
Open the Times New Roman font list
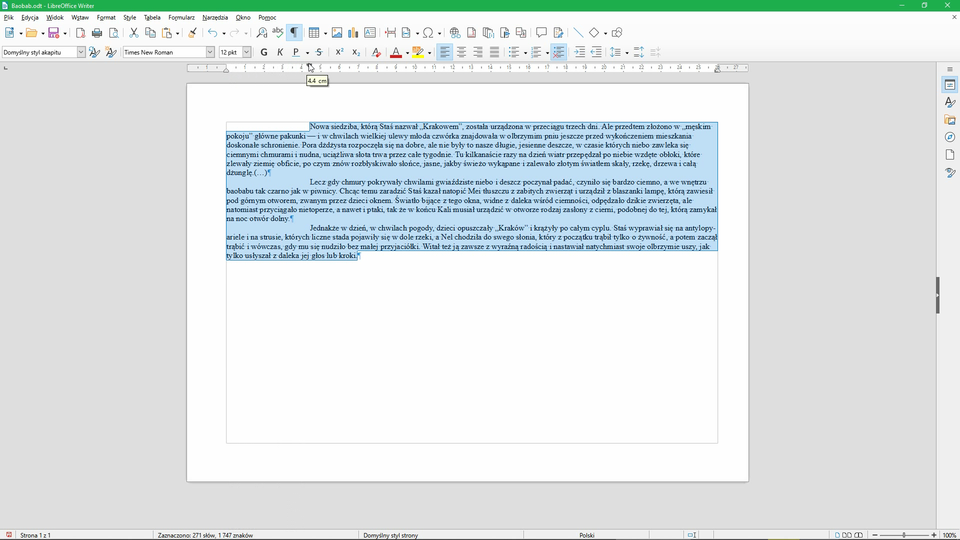click(x=210, y=52)
